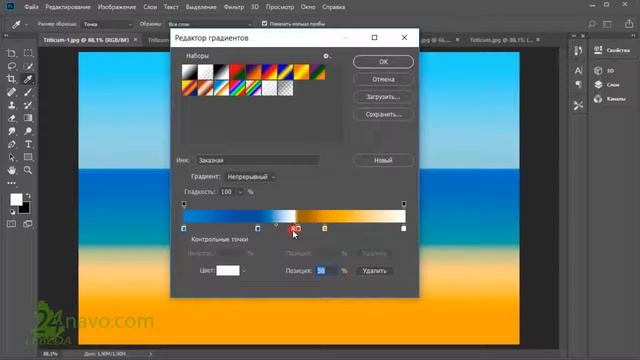Select the left opacity stop above gradient bar
640x360 pixels.
click(184, 204)
